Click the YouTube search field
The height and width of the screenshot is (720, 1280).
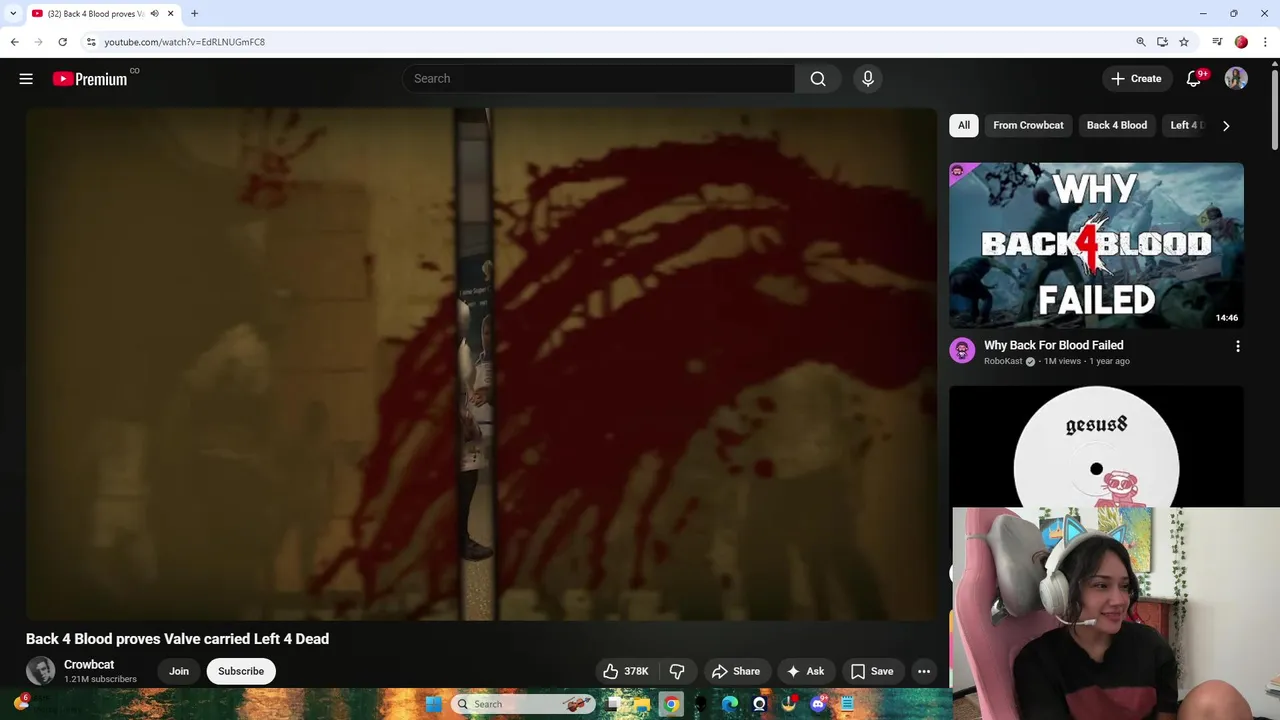(x=598, y=79)
